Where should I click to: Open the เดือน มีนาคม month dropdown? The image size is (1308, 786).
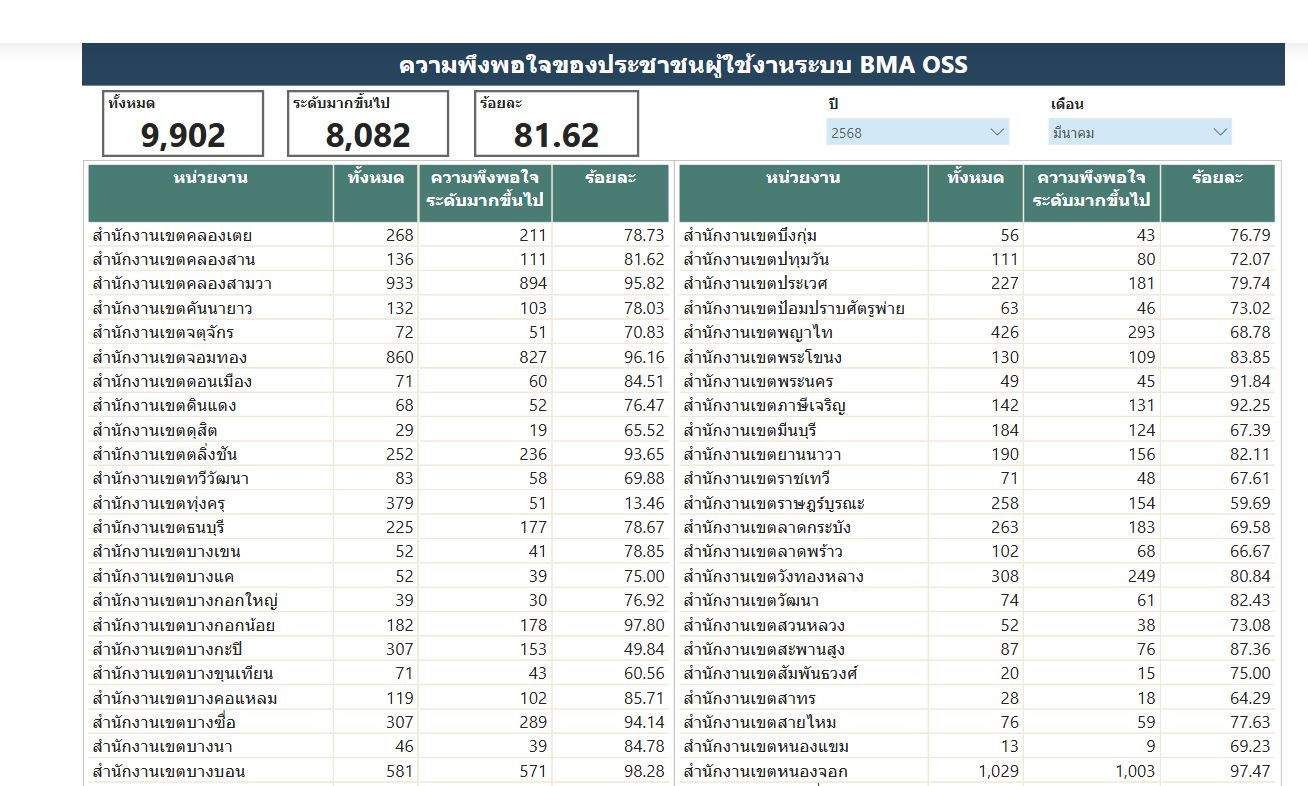click(x=1140, y=132)
